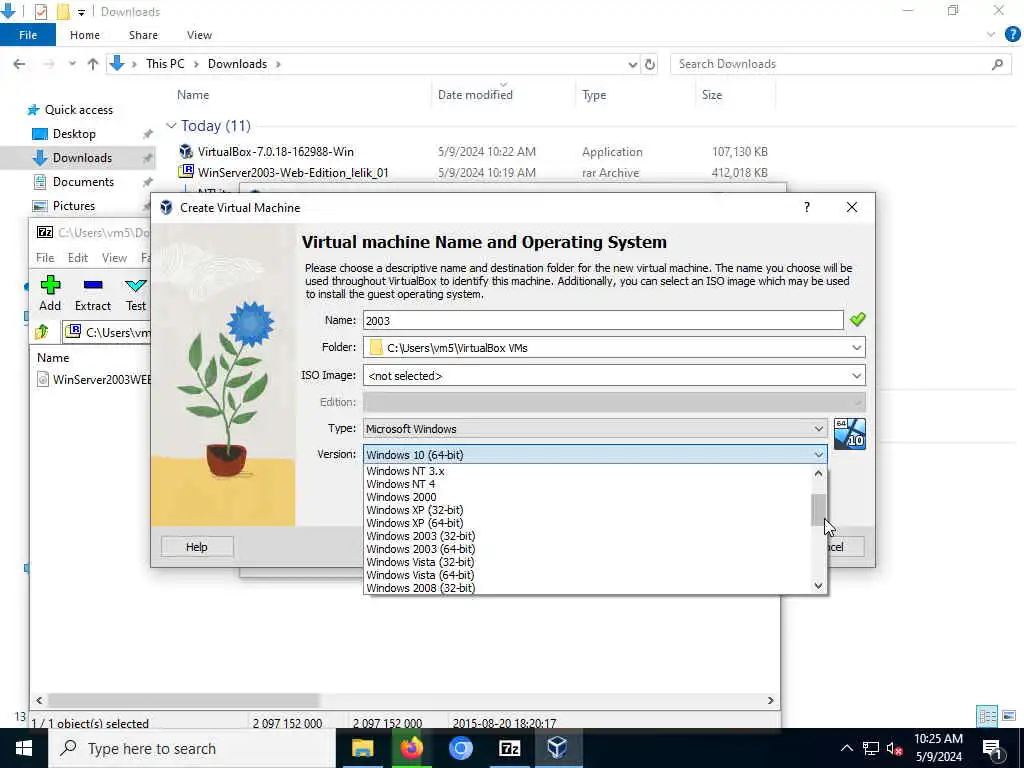Open the Home tab in Explorer ribbon
1024x768 pixels.
[85, 35]
